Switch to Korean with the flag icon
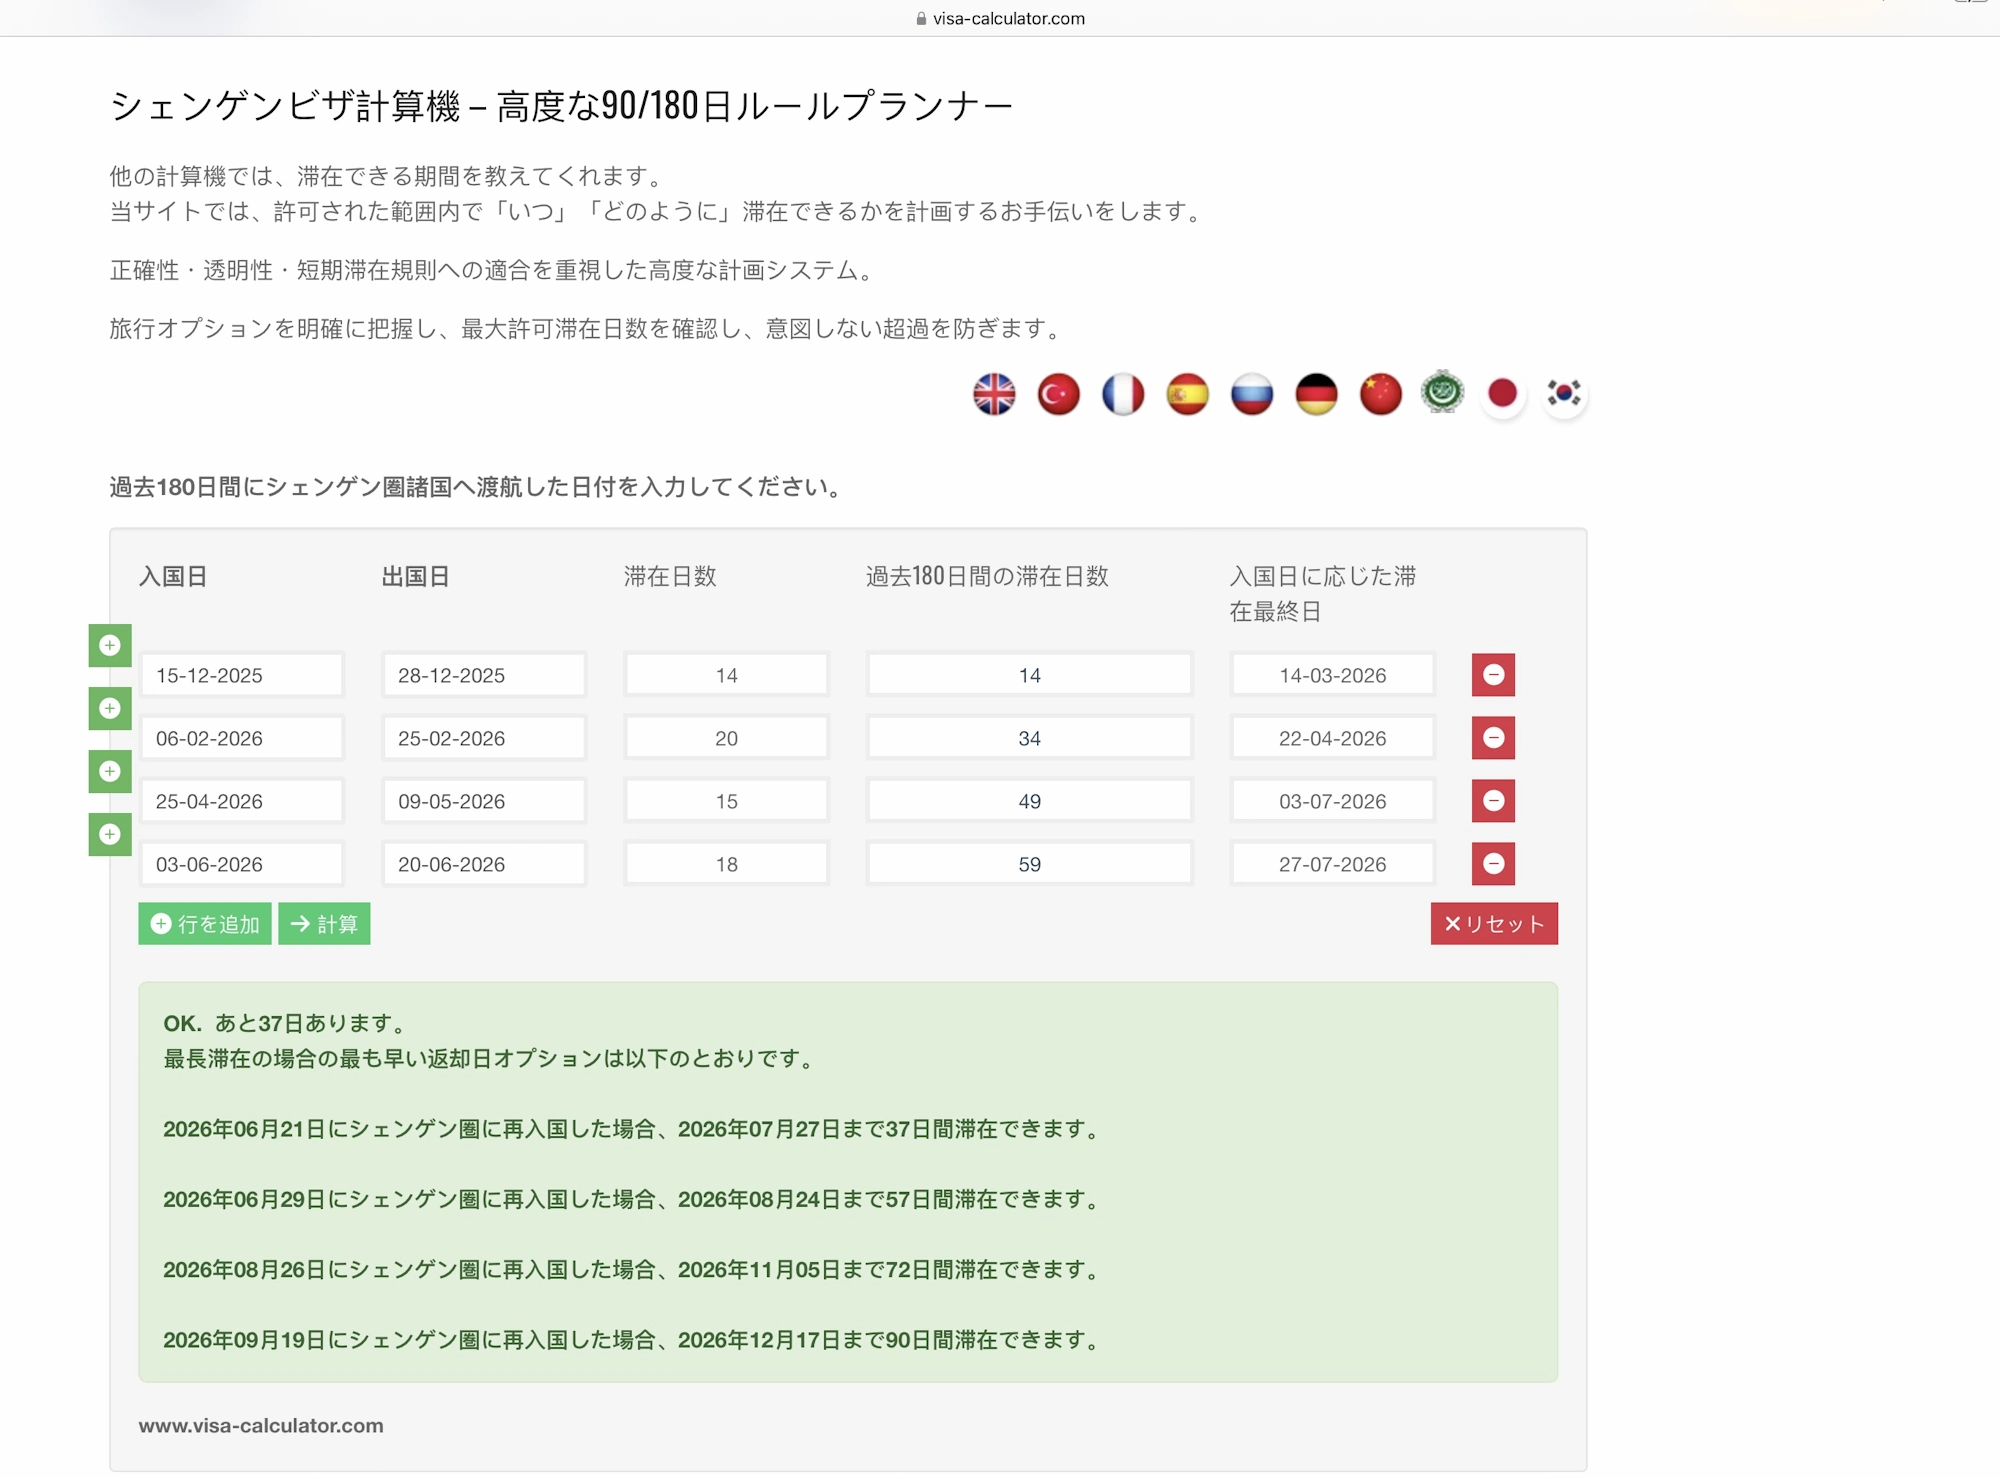 point(1564,394)
